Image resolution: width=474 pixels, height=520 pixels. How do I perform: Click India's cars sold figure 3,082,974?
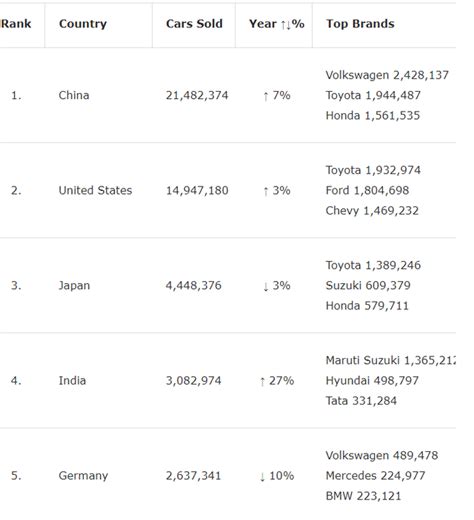pos(193,381)
